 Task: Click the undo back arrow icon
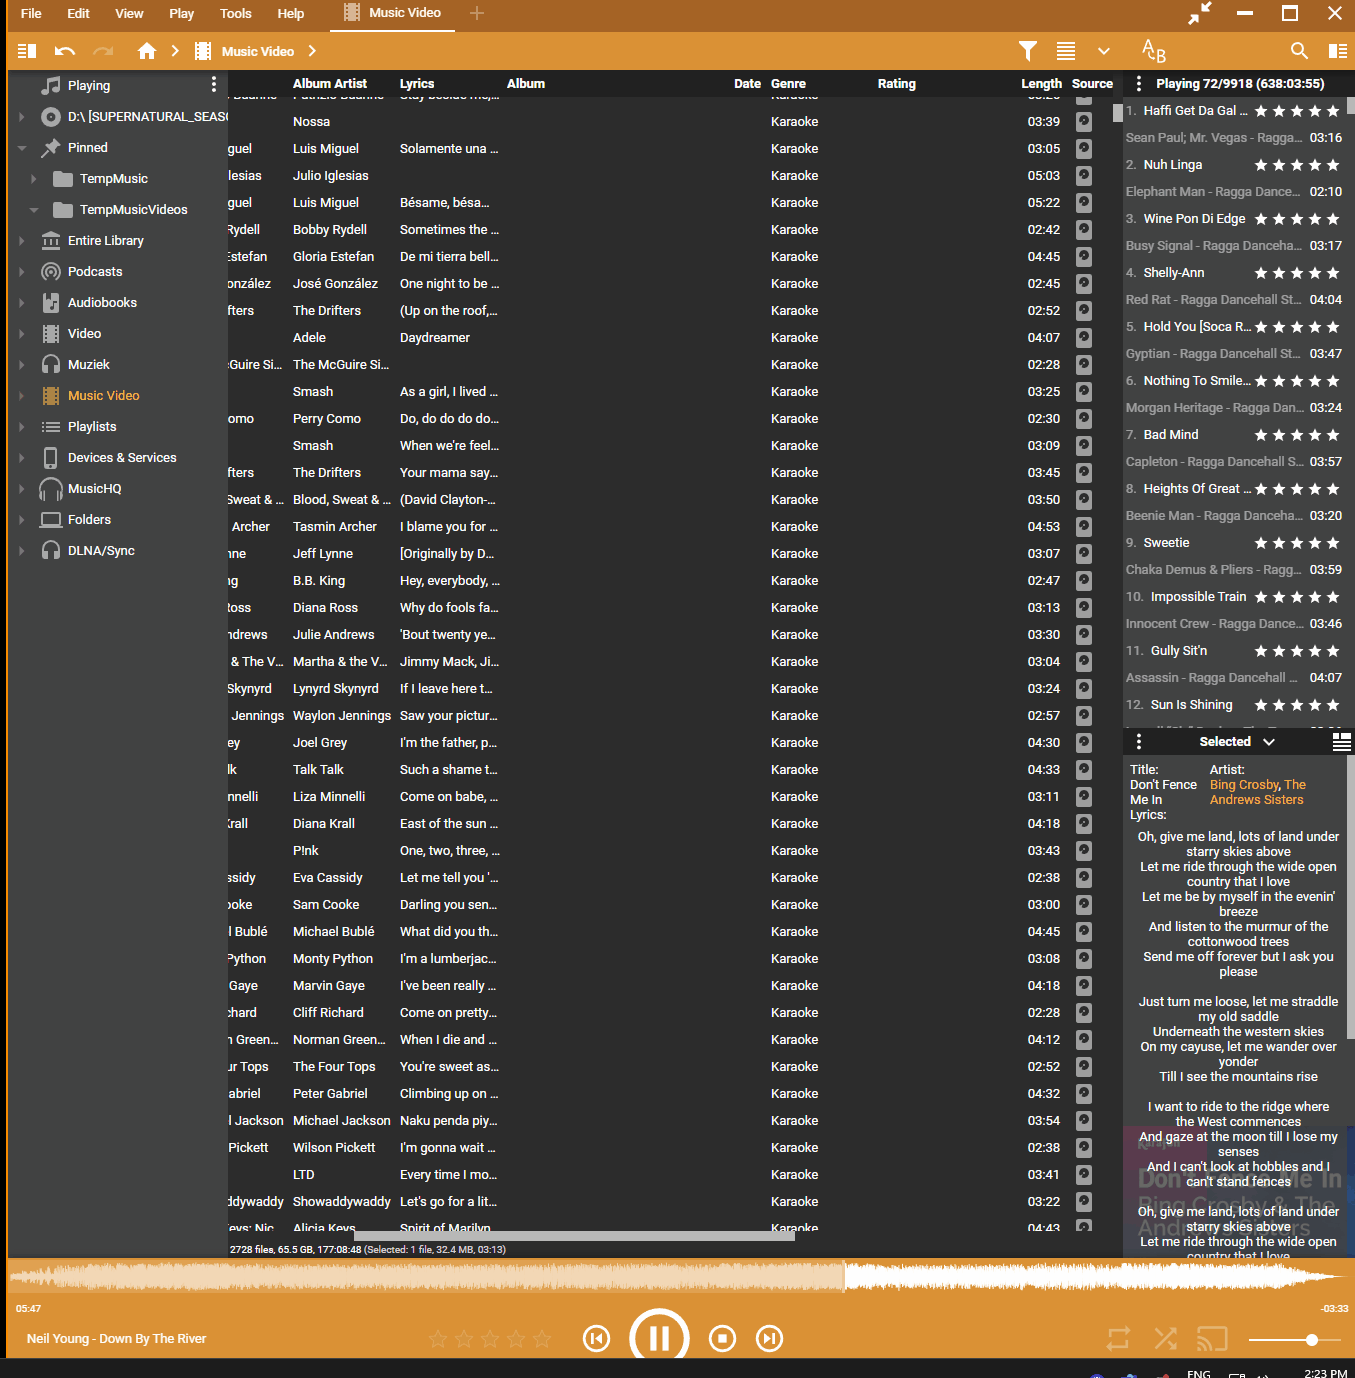(65, 51)
